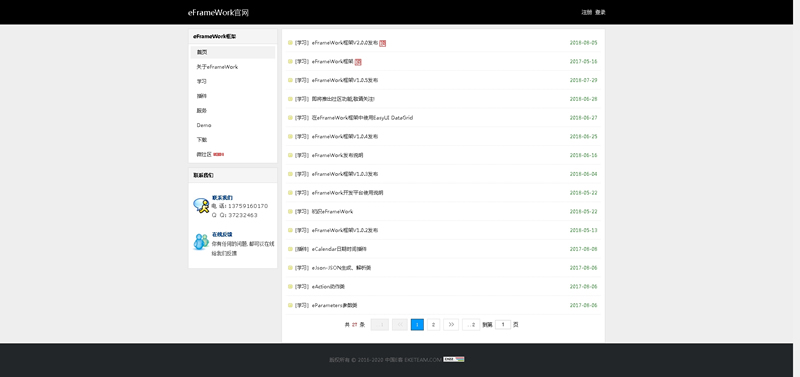Click yellow bullet of eParameters row
Viewport: 800px width, 377px height.
(x=290, y=305)
